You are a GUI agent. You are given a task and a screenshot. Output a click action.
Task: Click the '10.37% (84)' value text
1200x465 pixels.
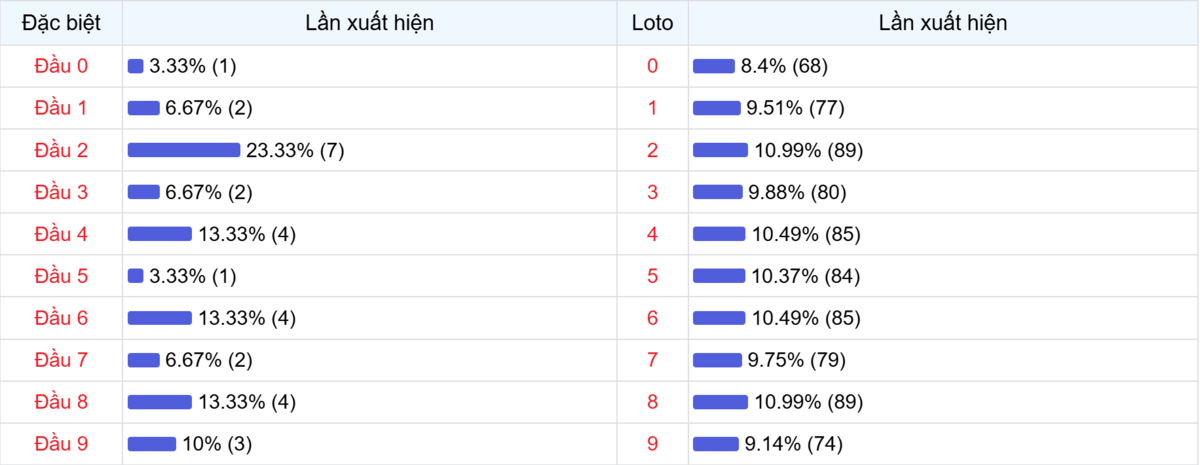pyautogui.click(x=806, y=276)
